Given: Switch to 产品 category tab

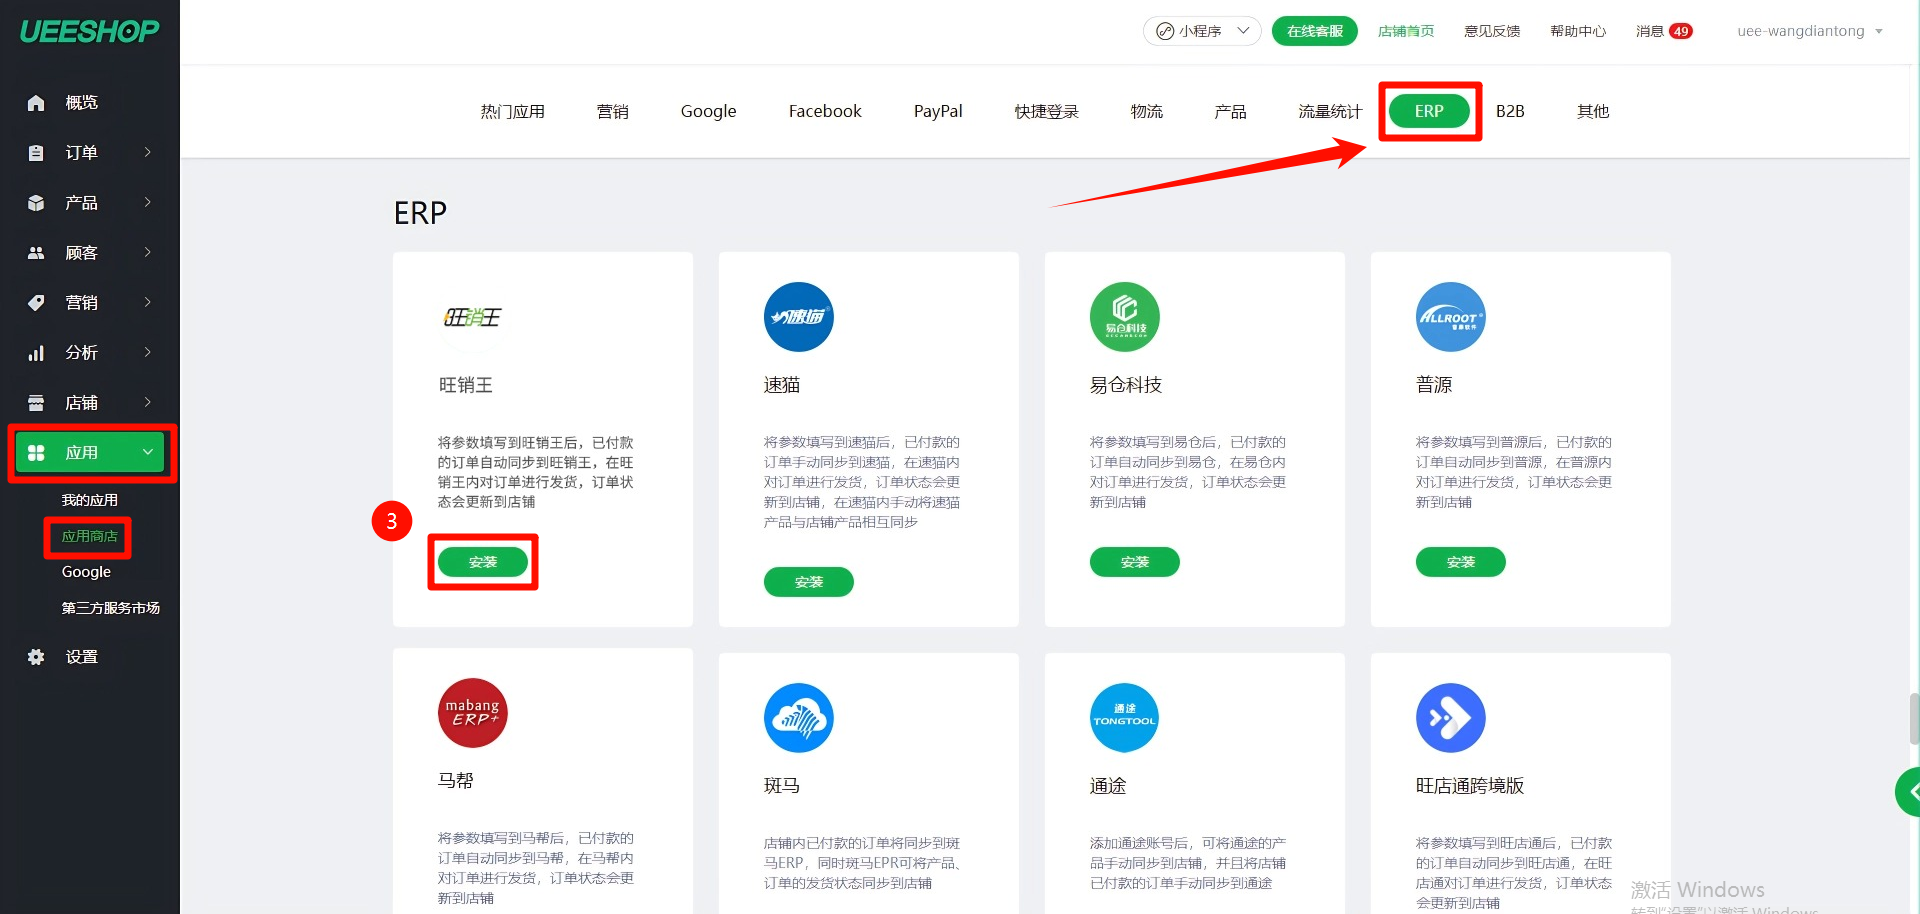Looking at the screenshot, I should coord(1231,111).
